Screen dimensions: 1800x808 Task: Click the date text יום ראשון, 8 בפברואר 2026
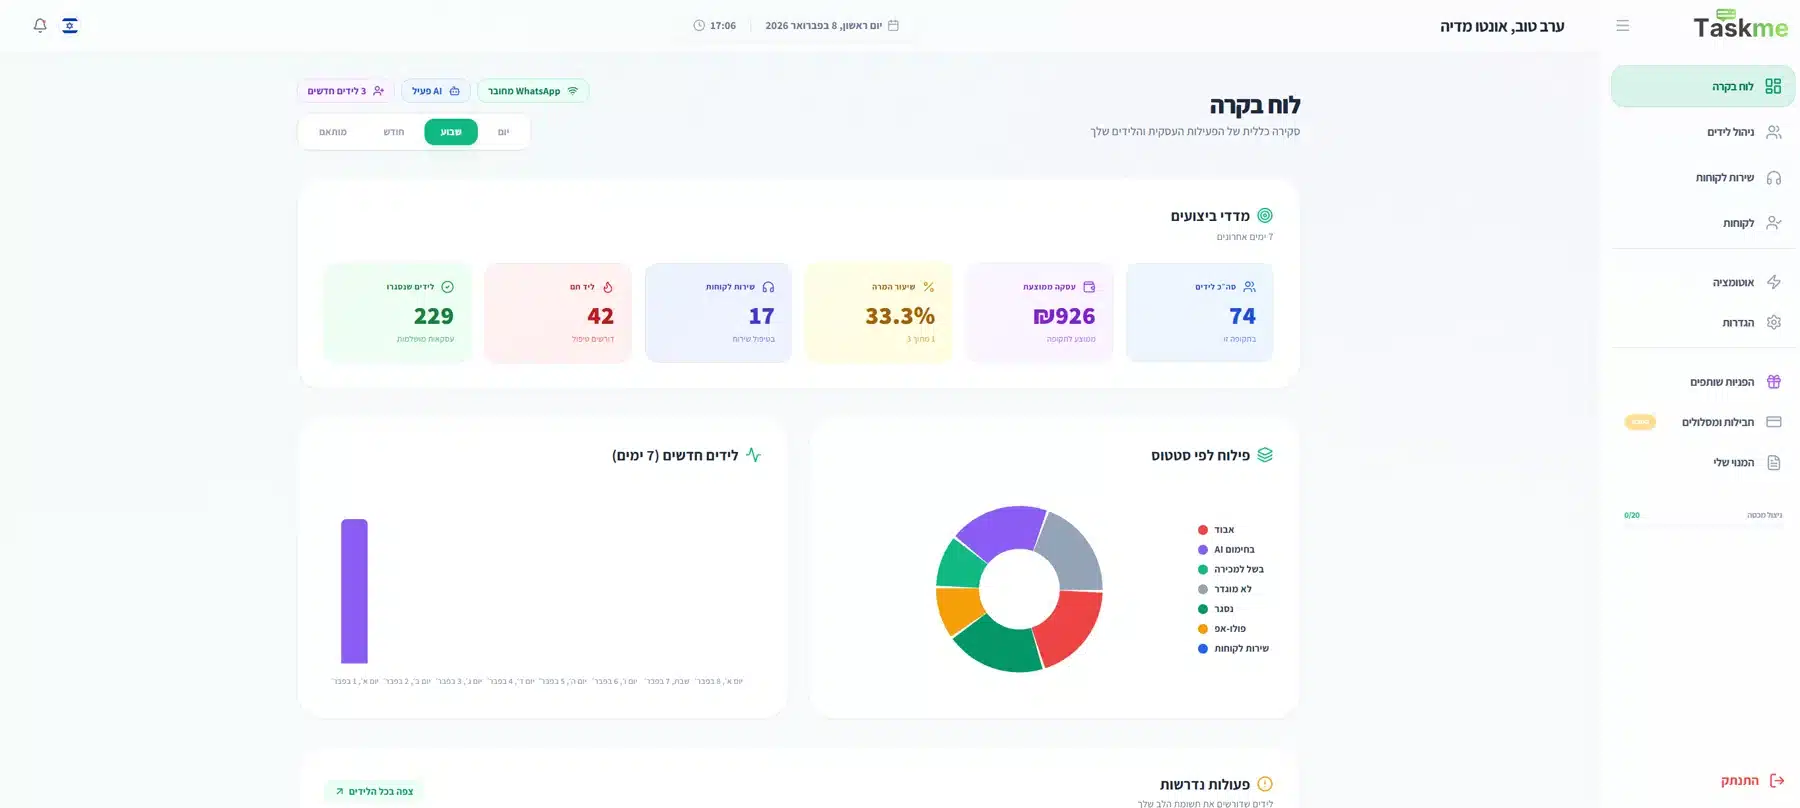point(824,25)
